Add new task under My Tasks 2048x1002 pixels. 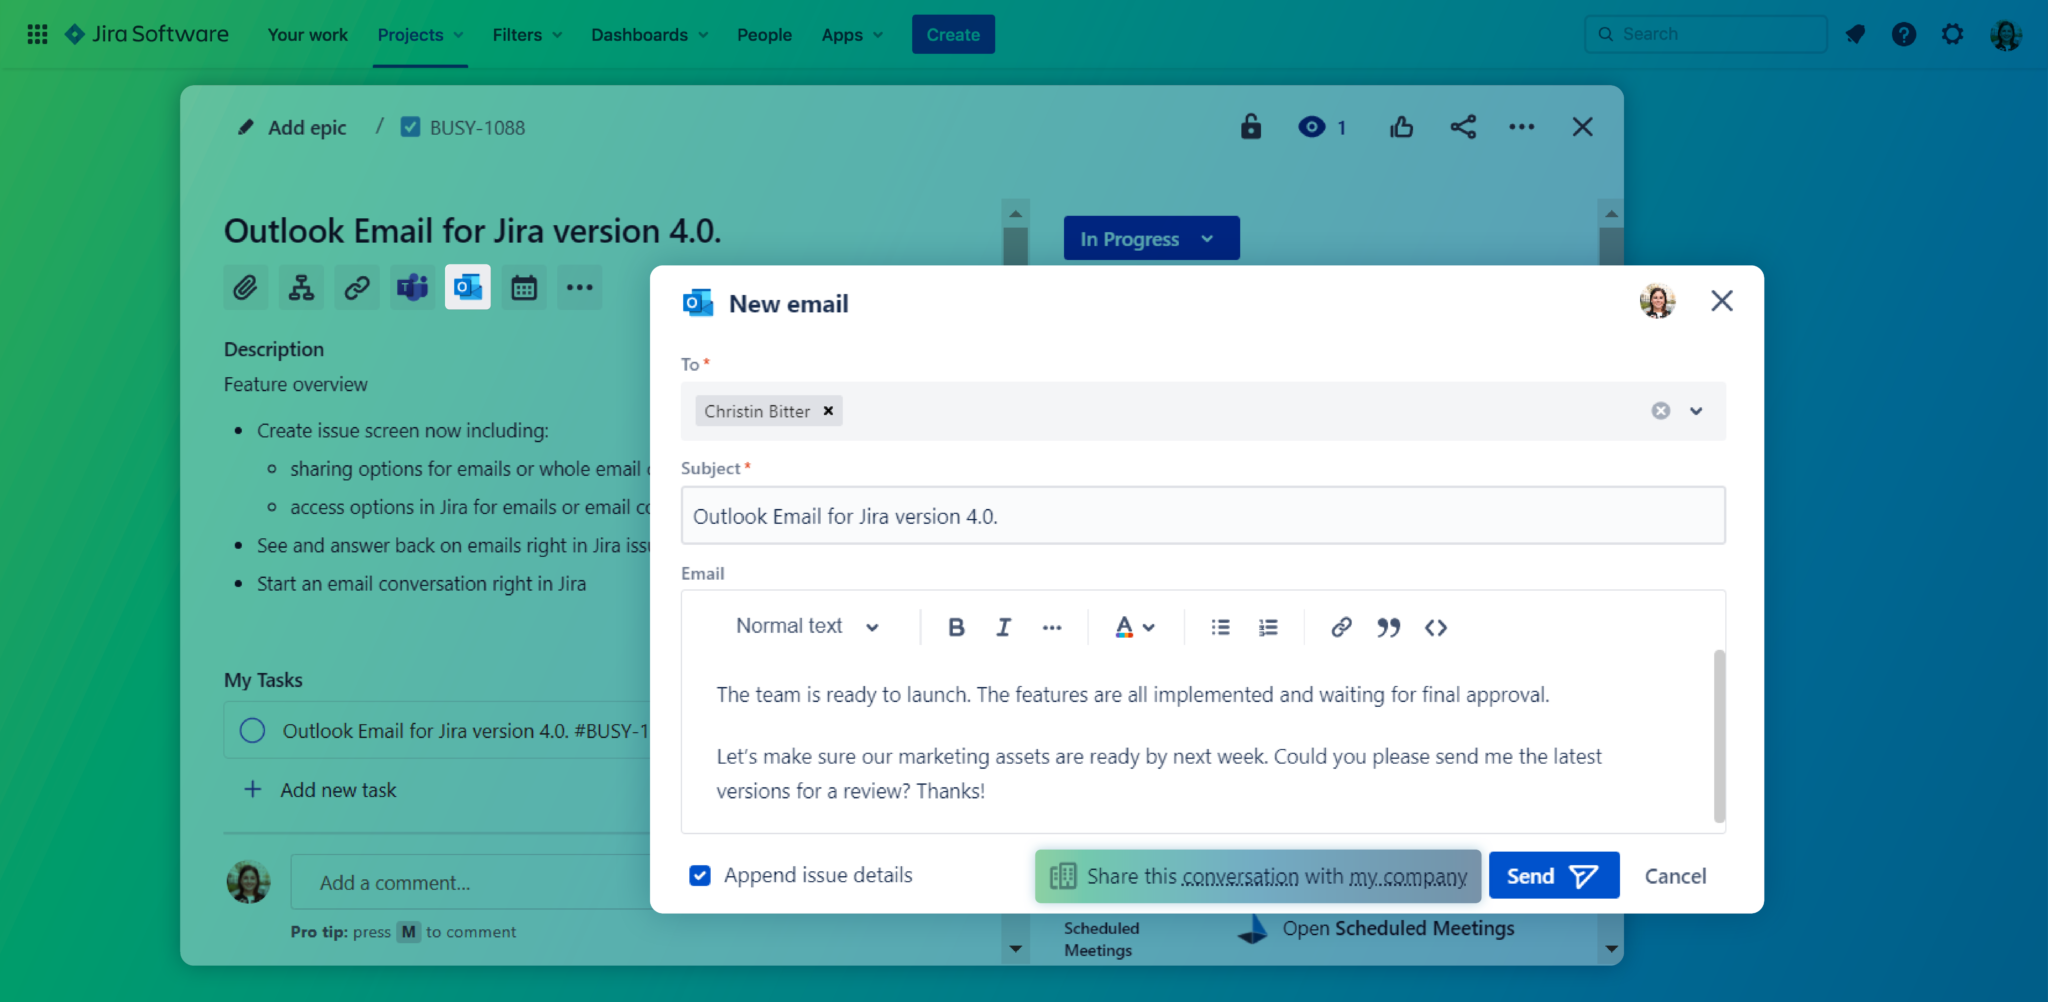click(337, 789)
